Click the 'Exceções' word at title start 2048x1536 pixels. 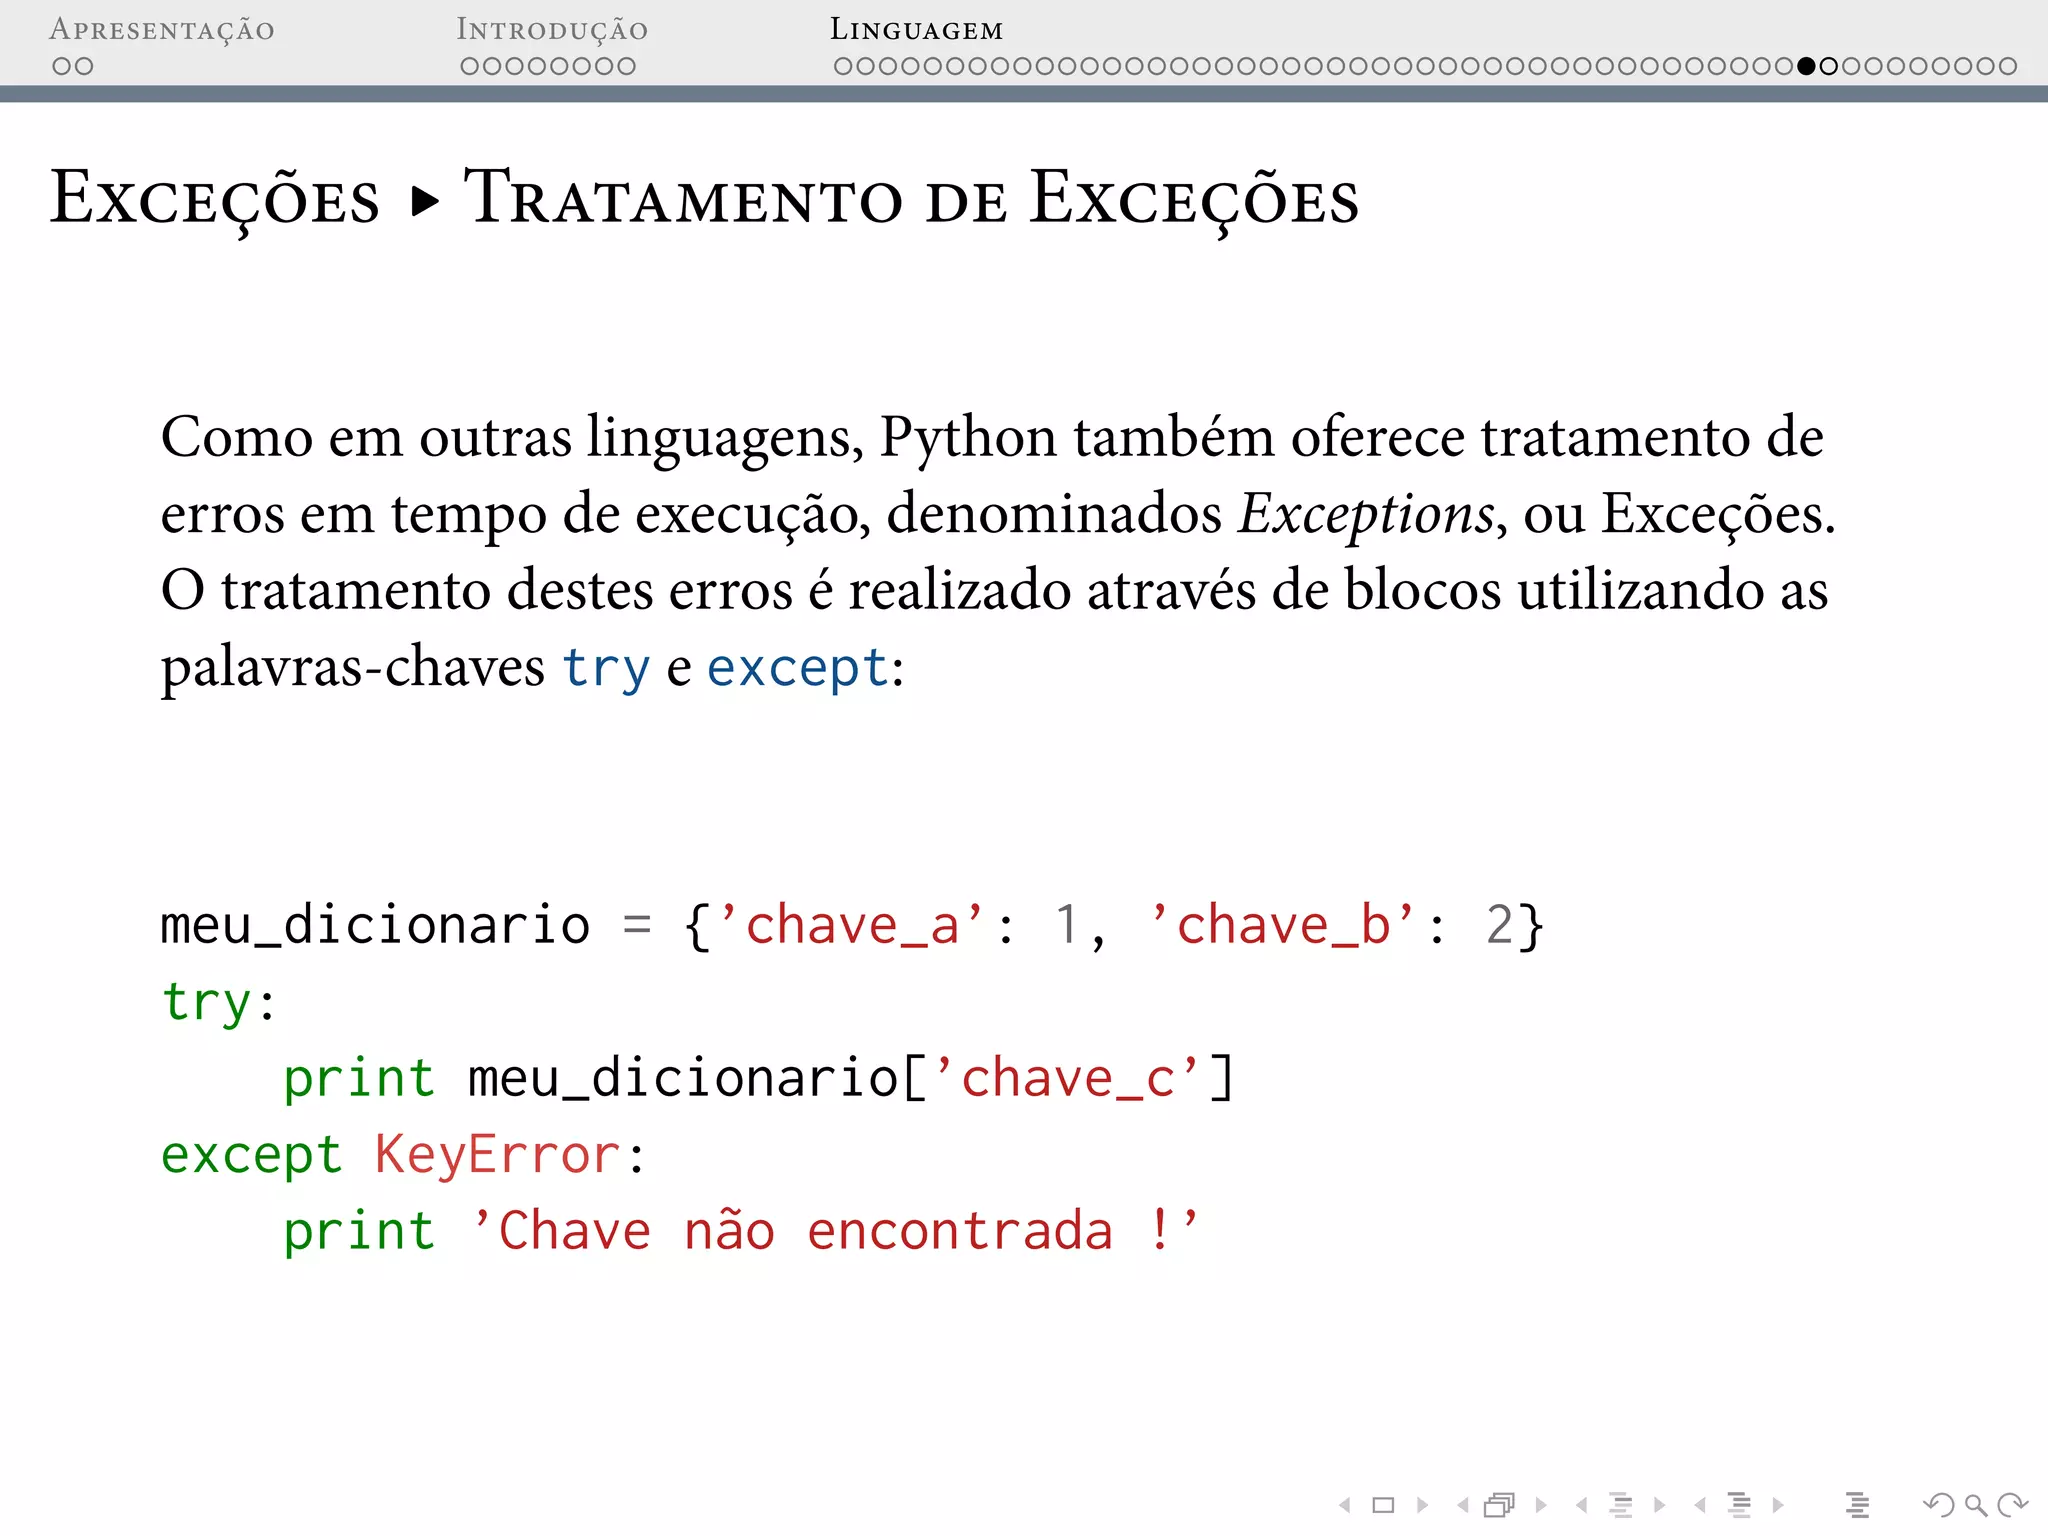click(215, 200)
